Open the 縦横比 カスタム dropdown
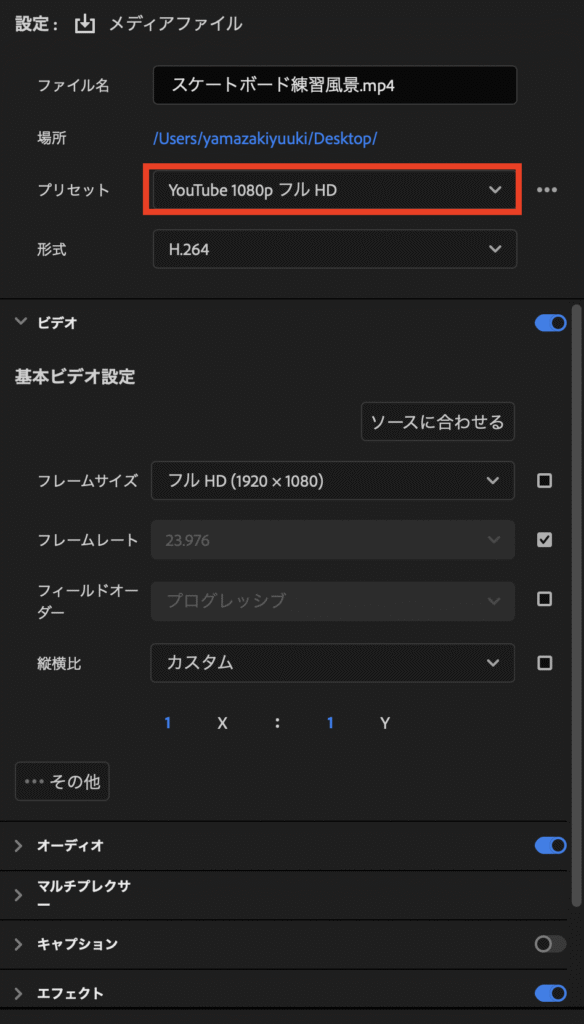The height and width of the screenshot is (1024, 584). [333, 663]
